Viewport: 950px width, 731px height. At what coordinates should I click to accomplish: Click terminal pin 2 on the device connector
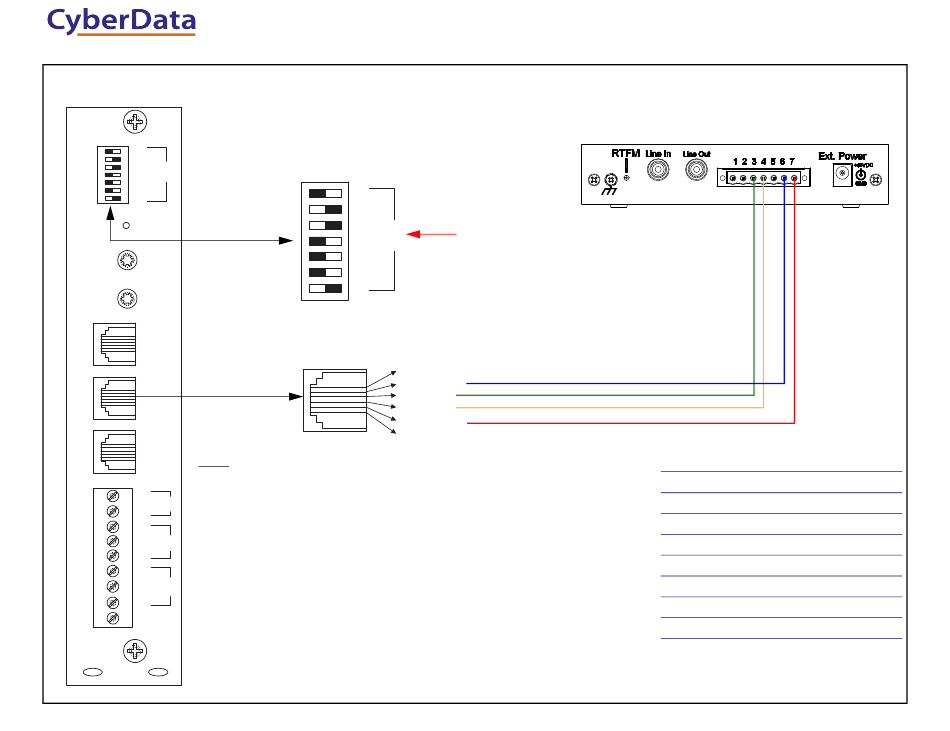(x=743, y=179)
